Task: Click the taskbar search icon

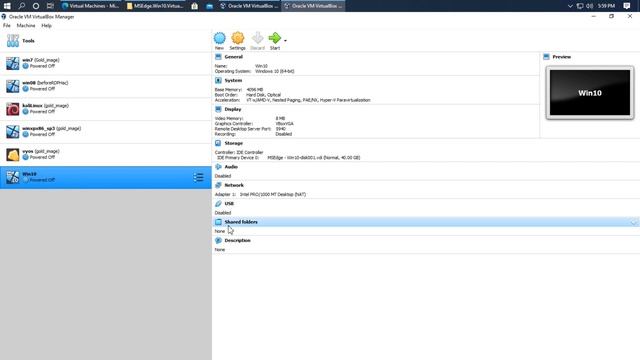Action: (x=22, y=6)
